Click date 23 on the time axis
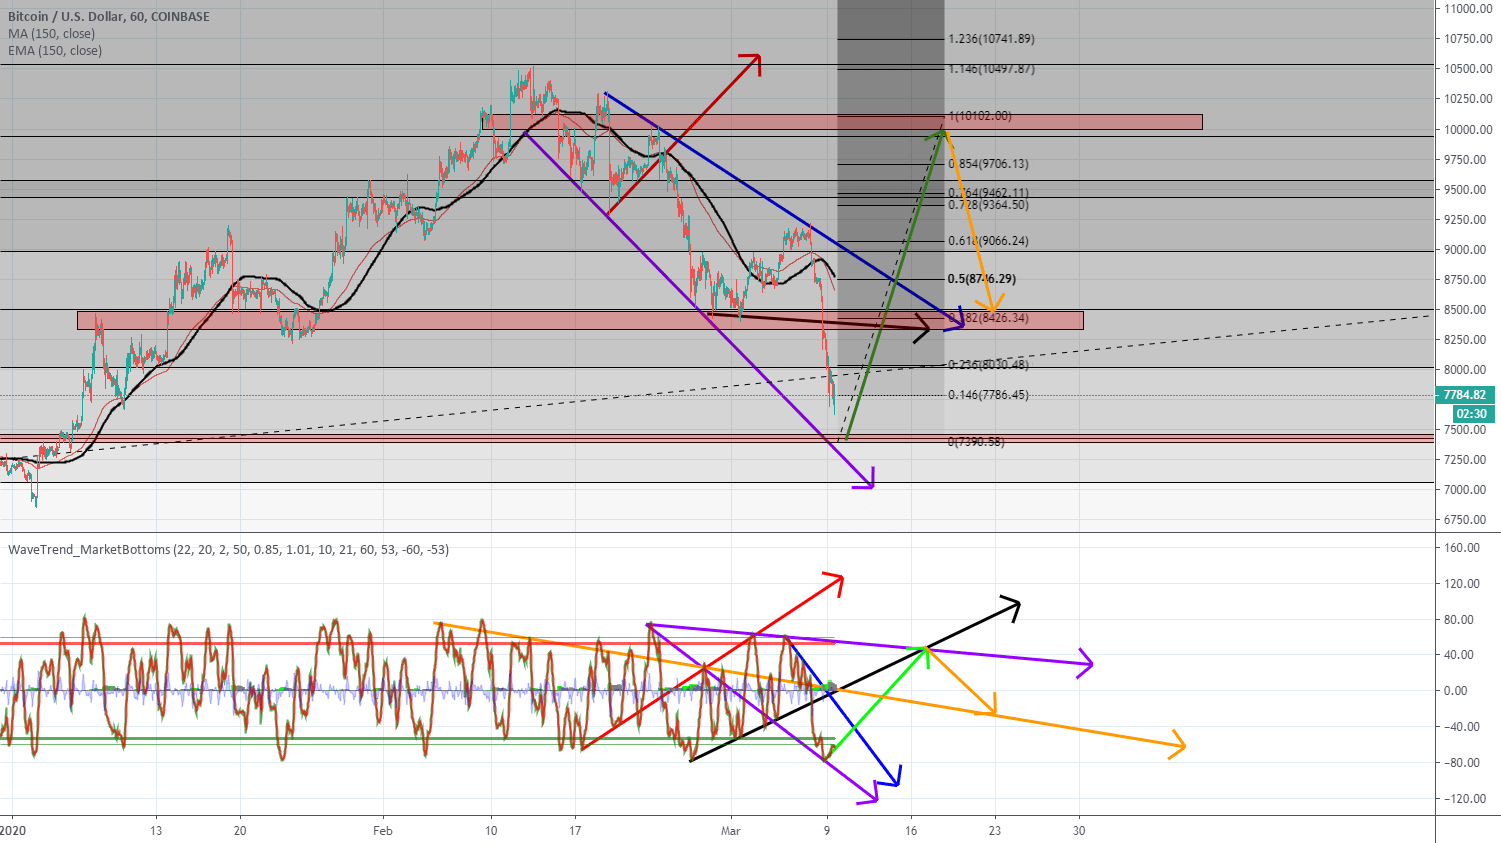The height and width of the screenshot is (843, 1501). tap(995, 830)
